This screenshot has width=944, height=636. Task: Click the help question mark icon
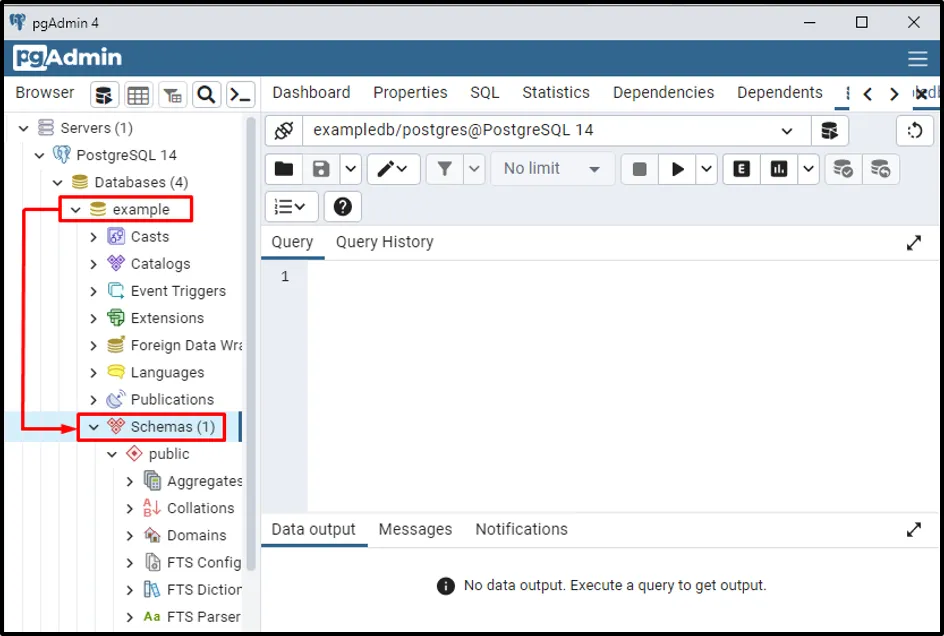[342, 207]
